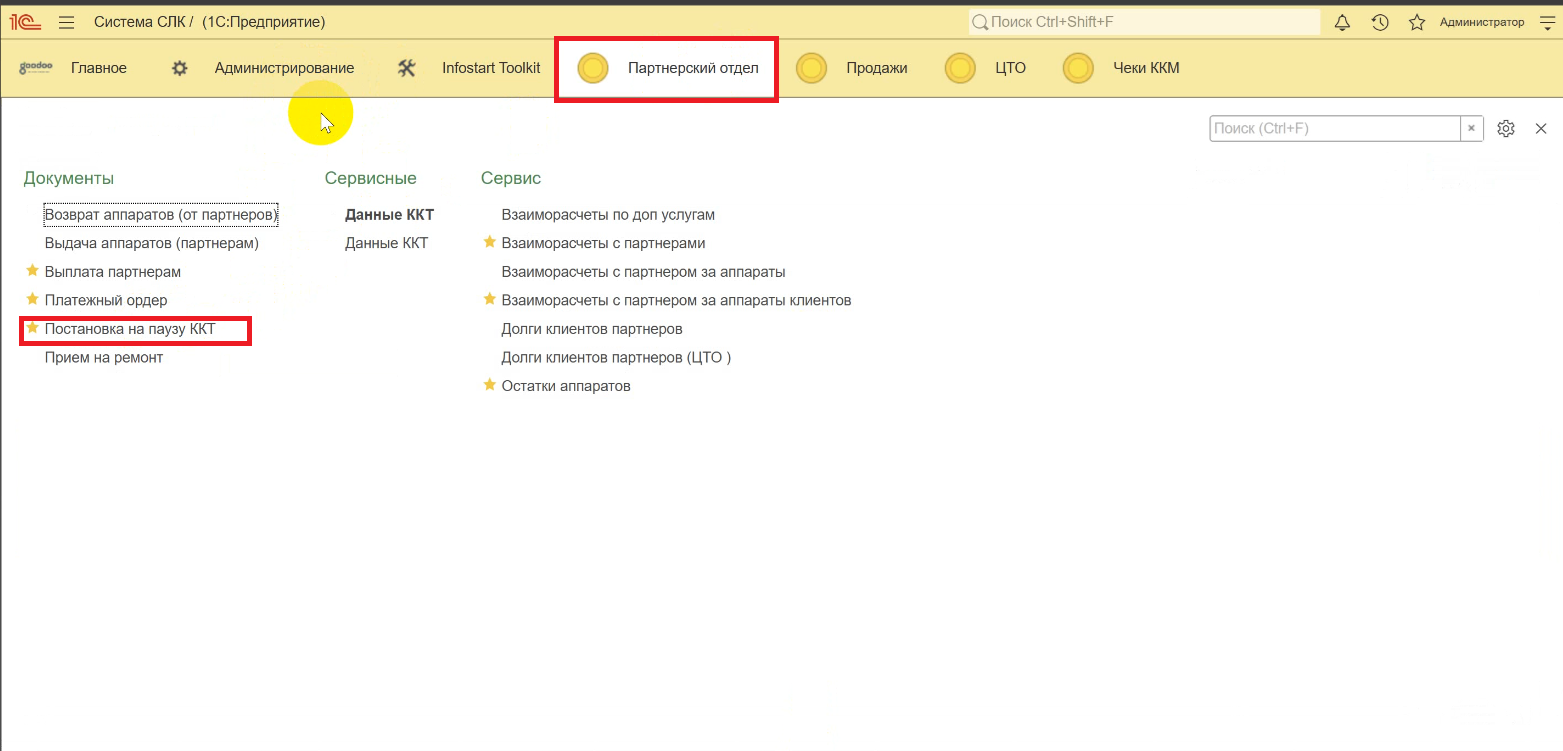The width and height of the screenshot is (1563, 751).
Task: Click the magnifier icon in global search
Action: (980, 22)
